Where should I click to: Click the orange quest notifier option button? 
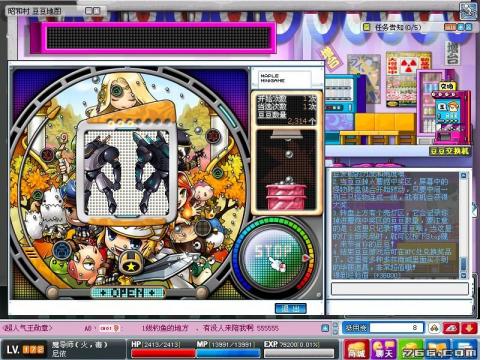tap(450, 27)
